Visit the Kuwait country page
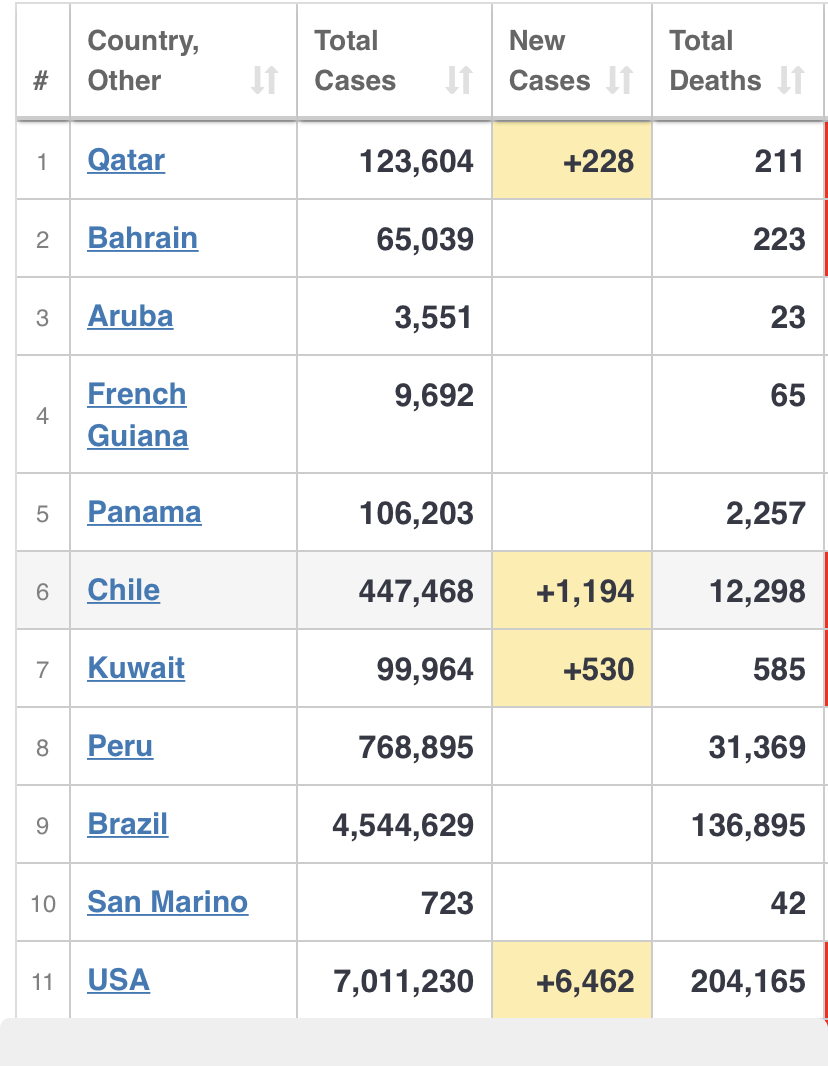Screen dimensions: 828x1066 [136, 668]
